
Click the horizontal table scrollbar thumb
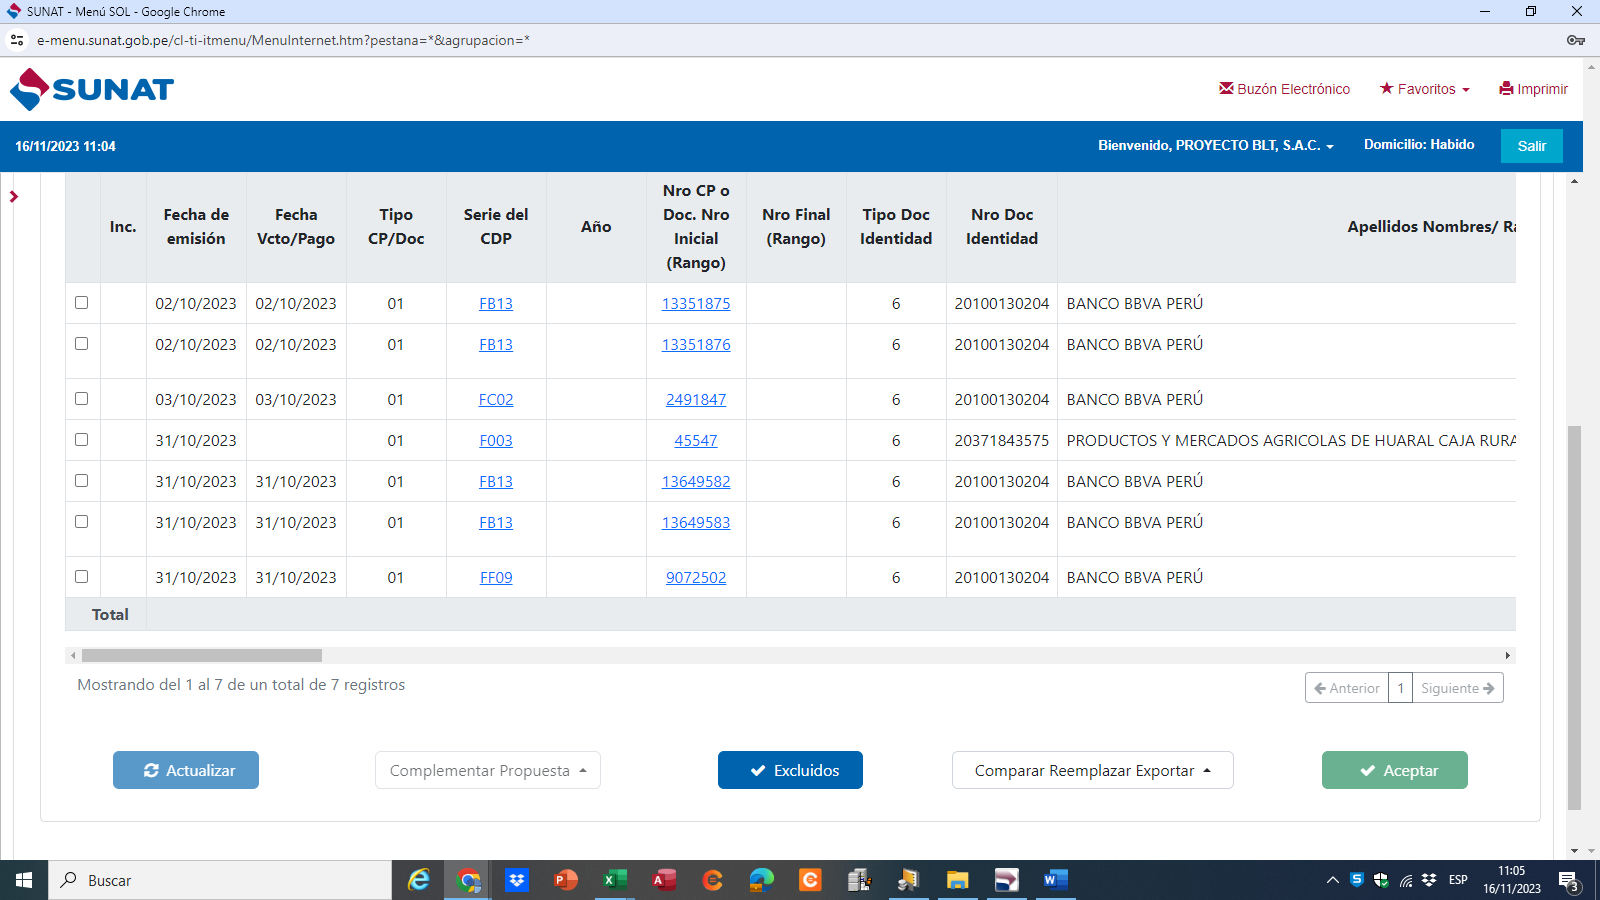pyautogui.click(x=202, y=656)
